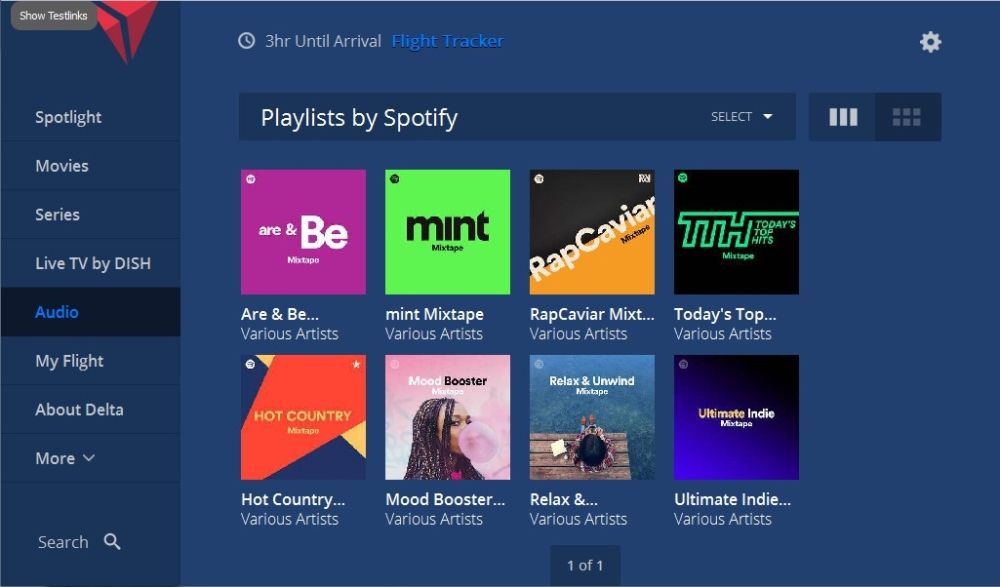Open the Search magnifier icon
This screenshot has width=1000, height=587.
(111, 541)
